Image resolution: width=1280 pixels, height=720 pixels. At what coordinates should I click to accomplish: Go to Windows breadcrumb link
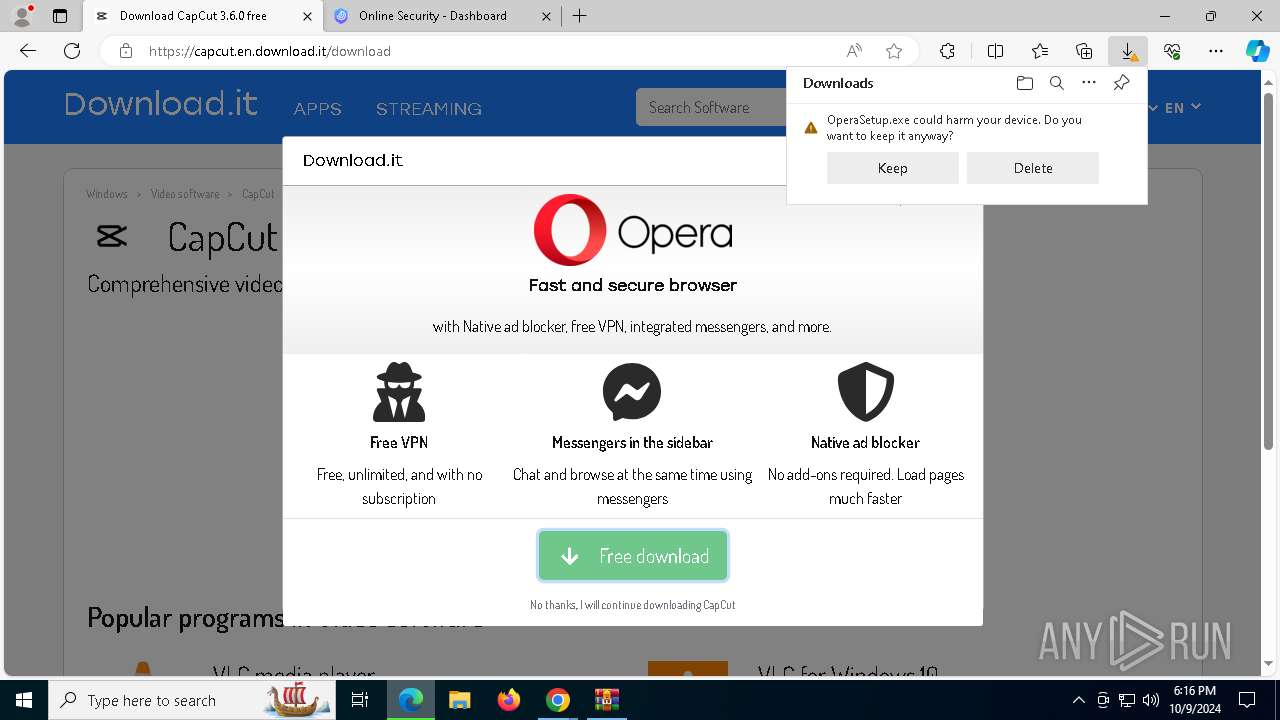tap(107, 194)
